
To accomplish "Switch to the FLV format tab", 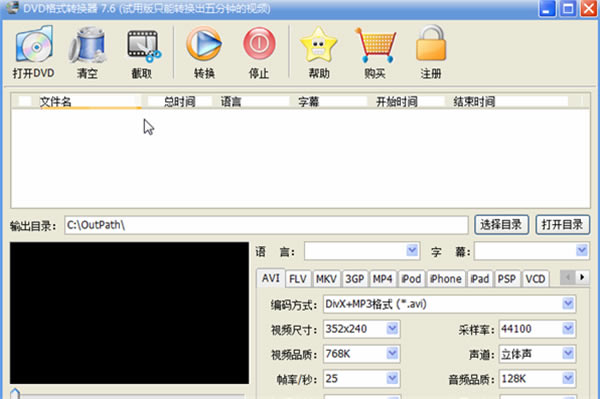I will tap(298, 279).
